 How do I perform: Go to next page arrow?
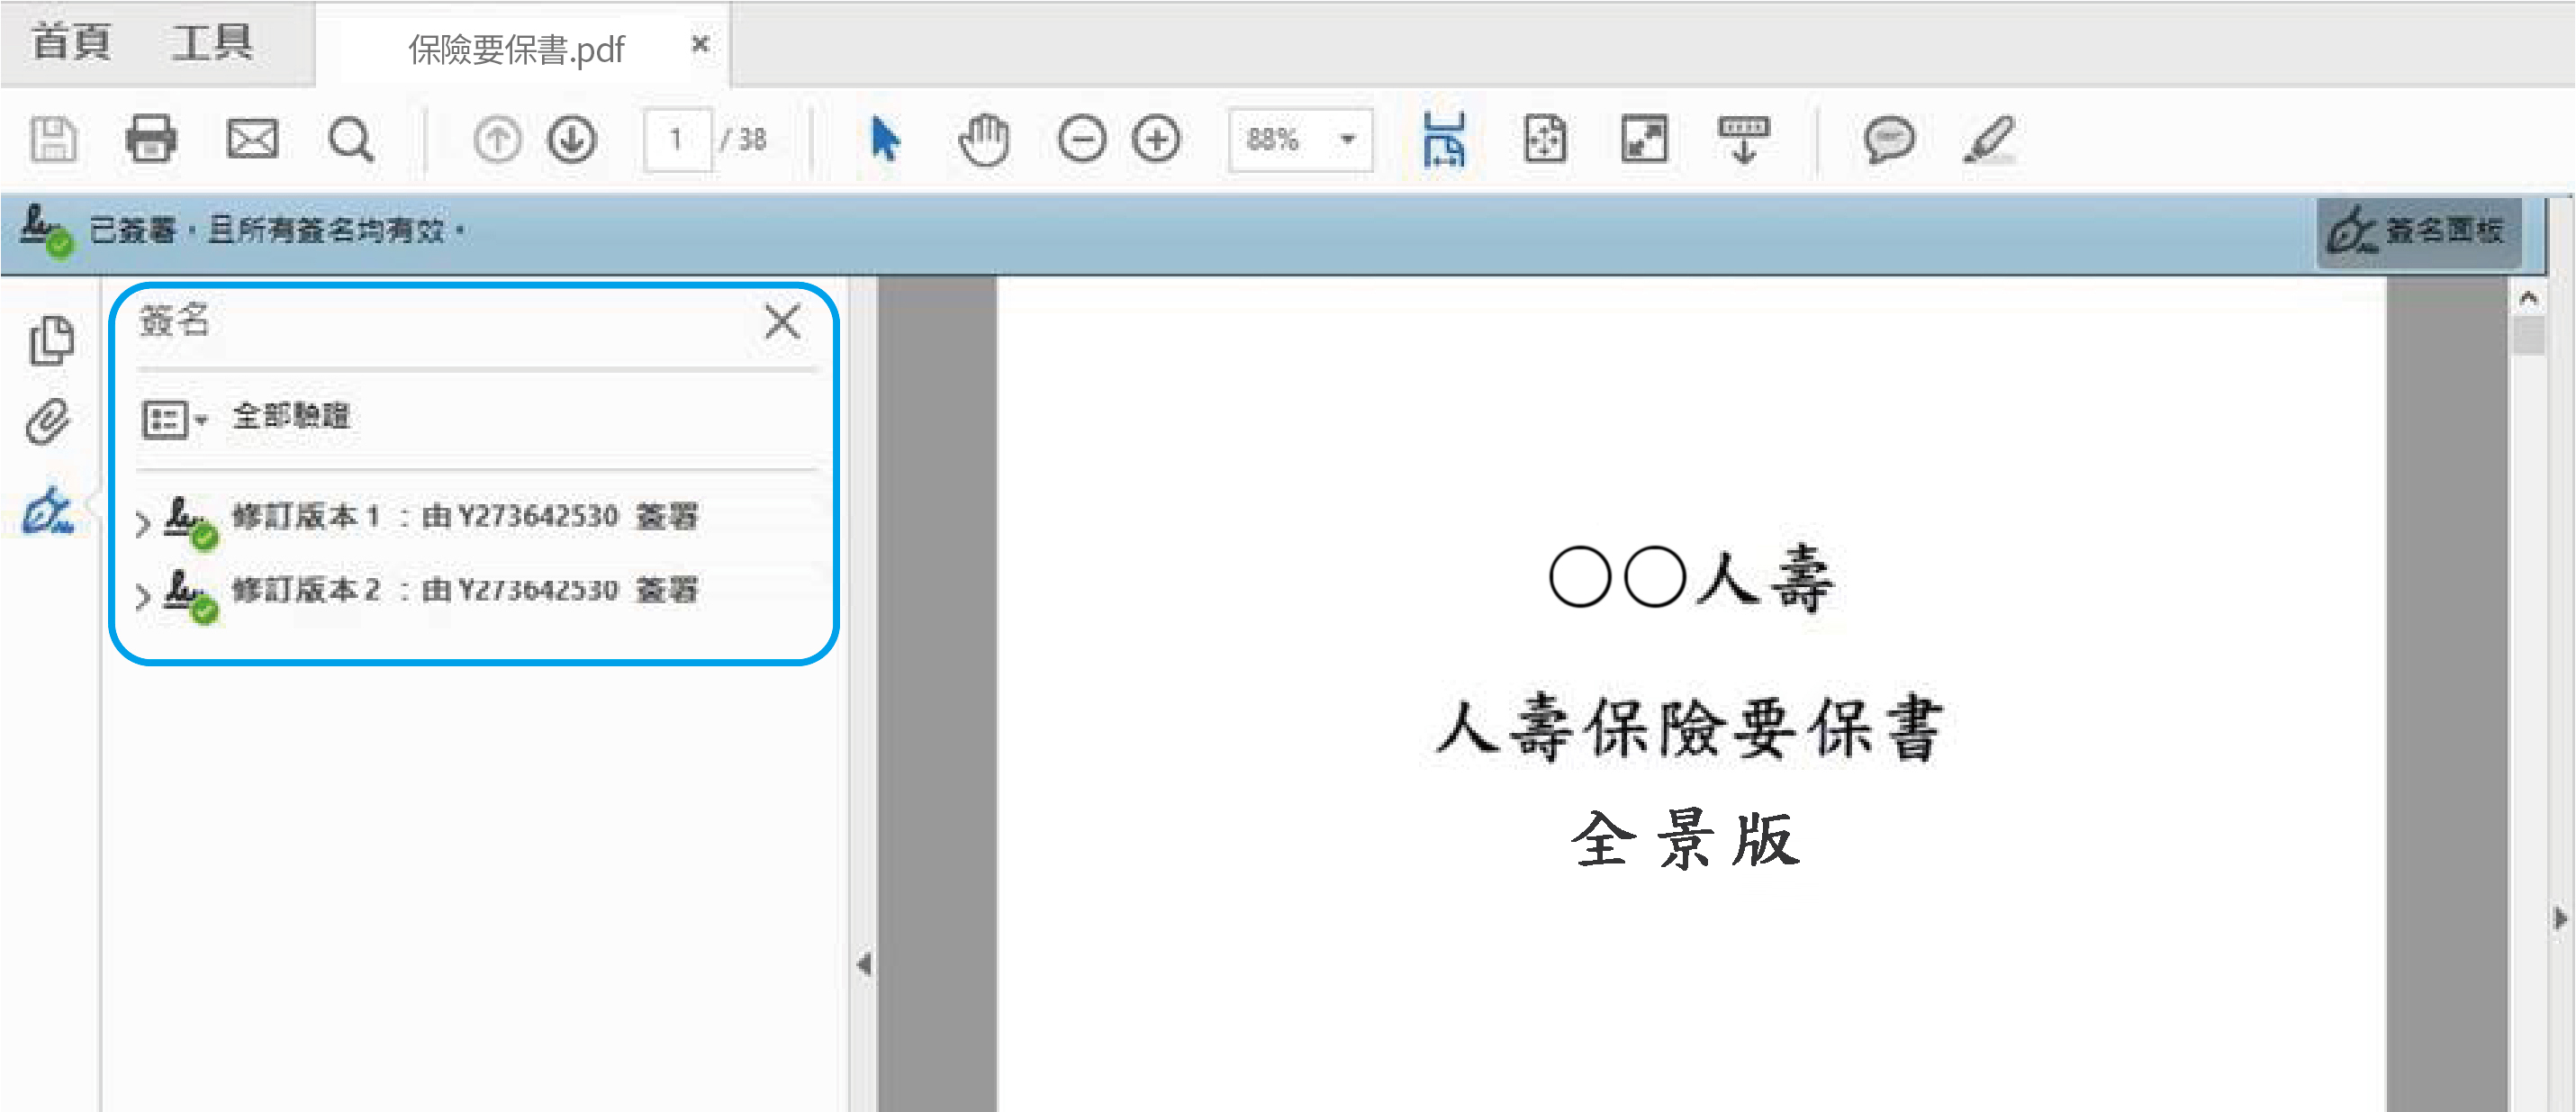tap(573, 139)
